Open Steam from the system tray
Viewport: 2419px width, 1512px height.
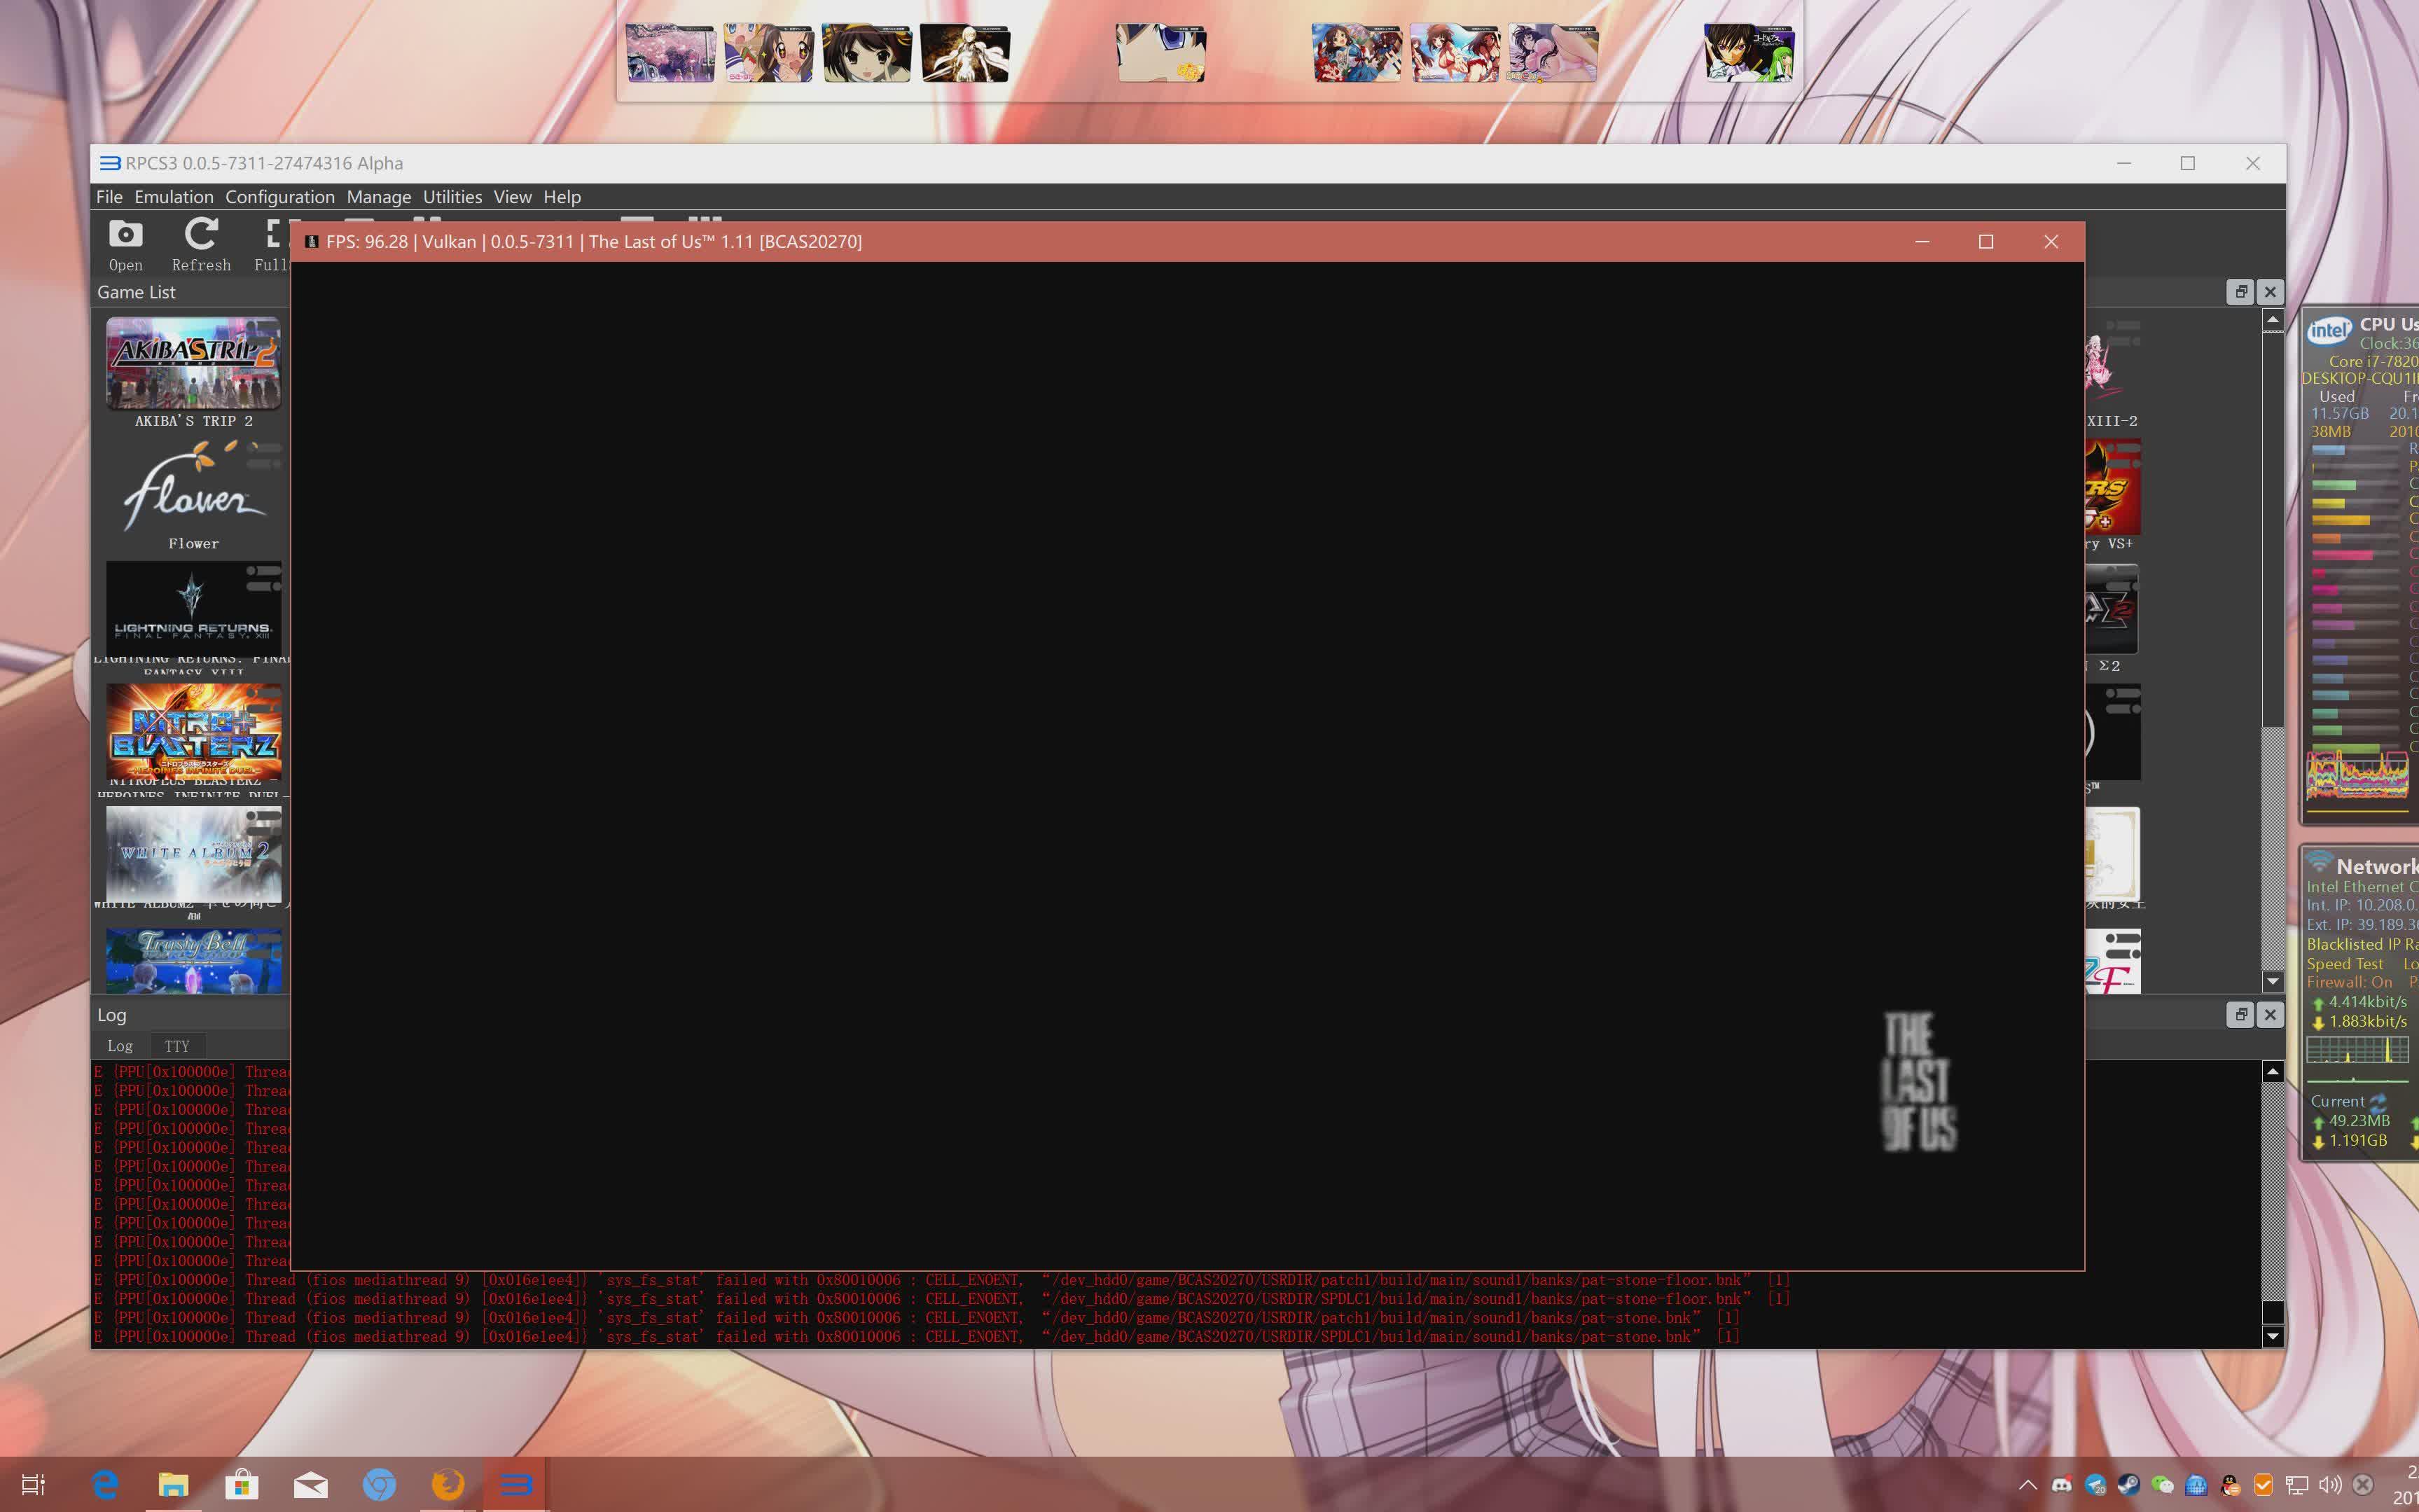pos(2128,1485)
